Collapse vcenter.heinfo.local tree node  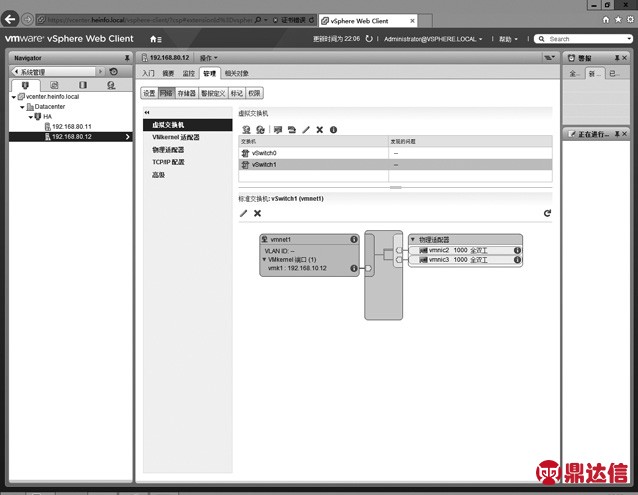click(x=14, y=97)
